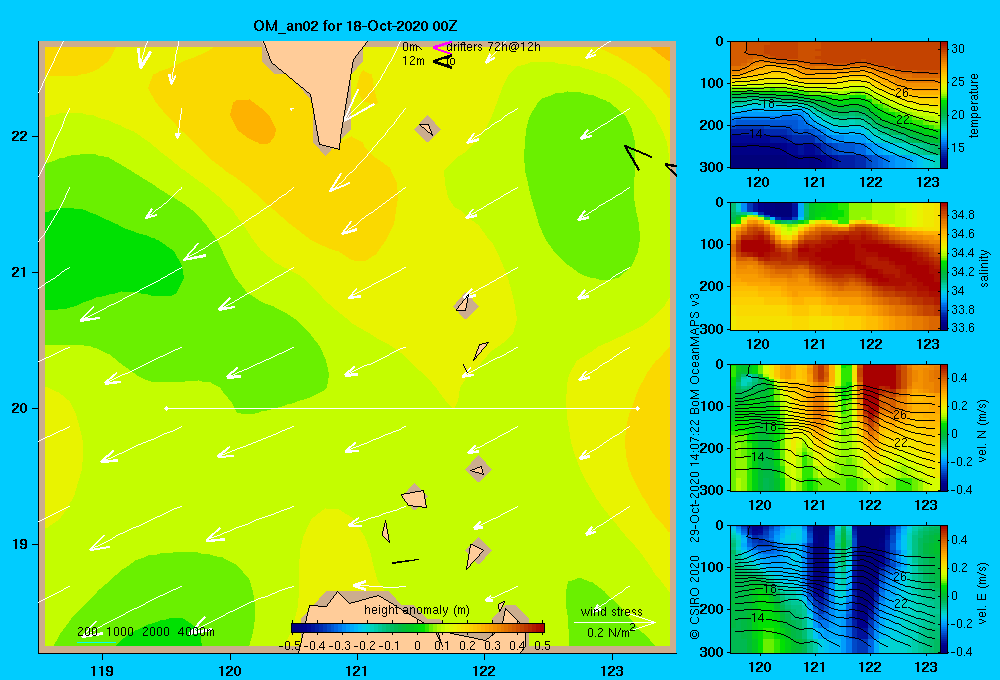The image size is (1000, 680).
Task: Select the 'vel. N (m/s)' label
Action: tap(982, 431)
